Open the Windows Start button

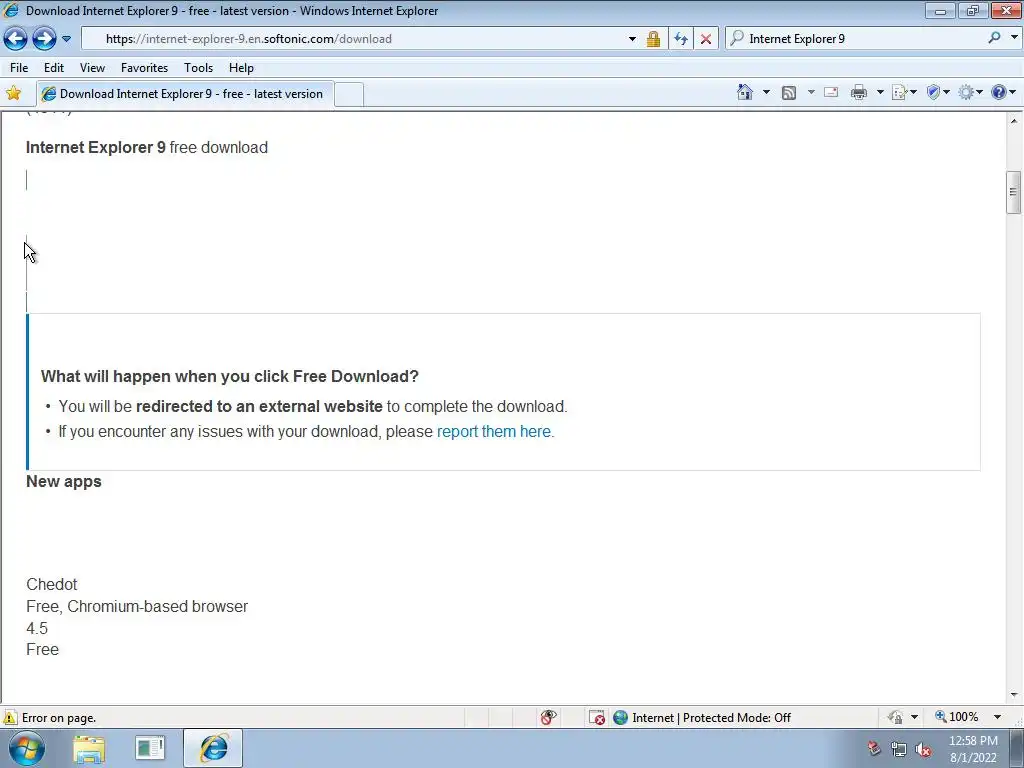pyautogui.click(x=26, y=748)
